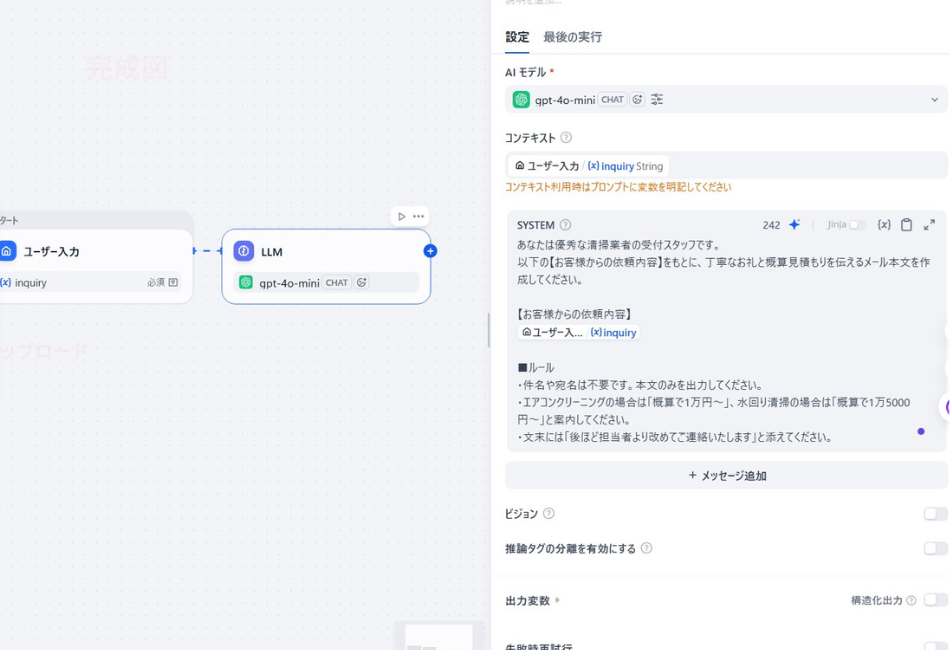Open model parameter sliders icon
Viewport: 950px width, 650px height.
pos(657,100)
